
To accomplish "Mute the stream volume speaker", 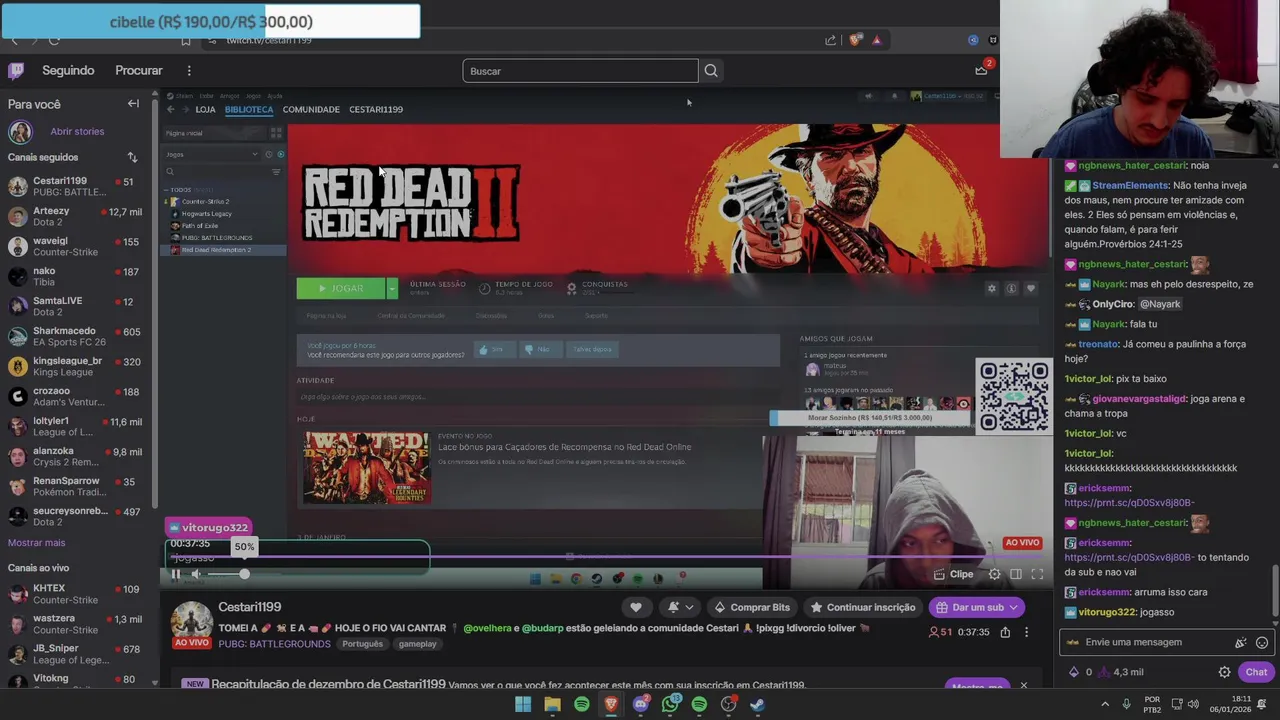I will 197,574.
